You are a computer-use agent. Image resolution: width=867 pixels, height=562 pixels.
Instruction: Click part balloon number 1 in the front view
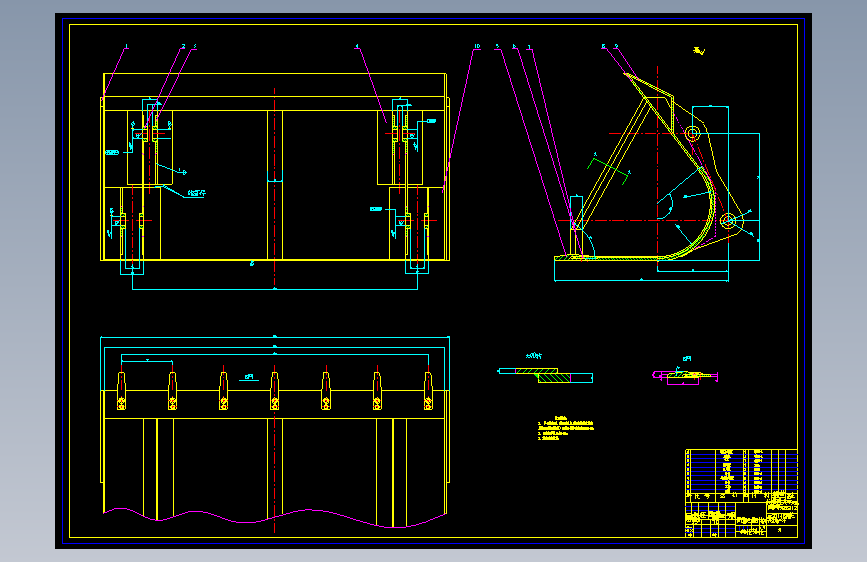coord(127,46)
